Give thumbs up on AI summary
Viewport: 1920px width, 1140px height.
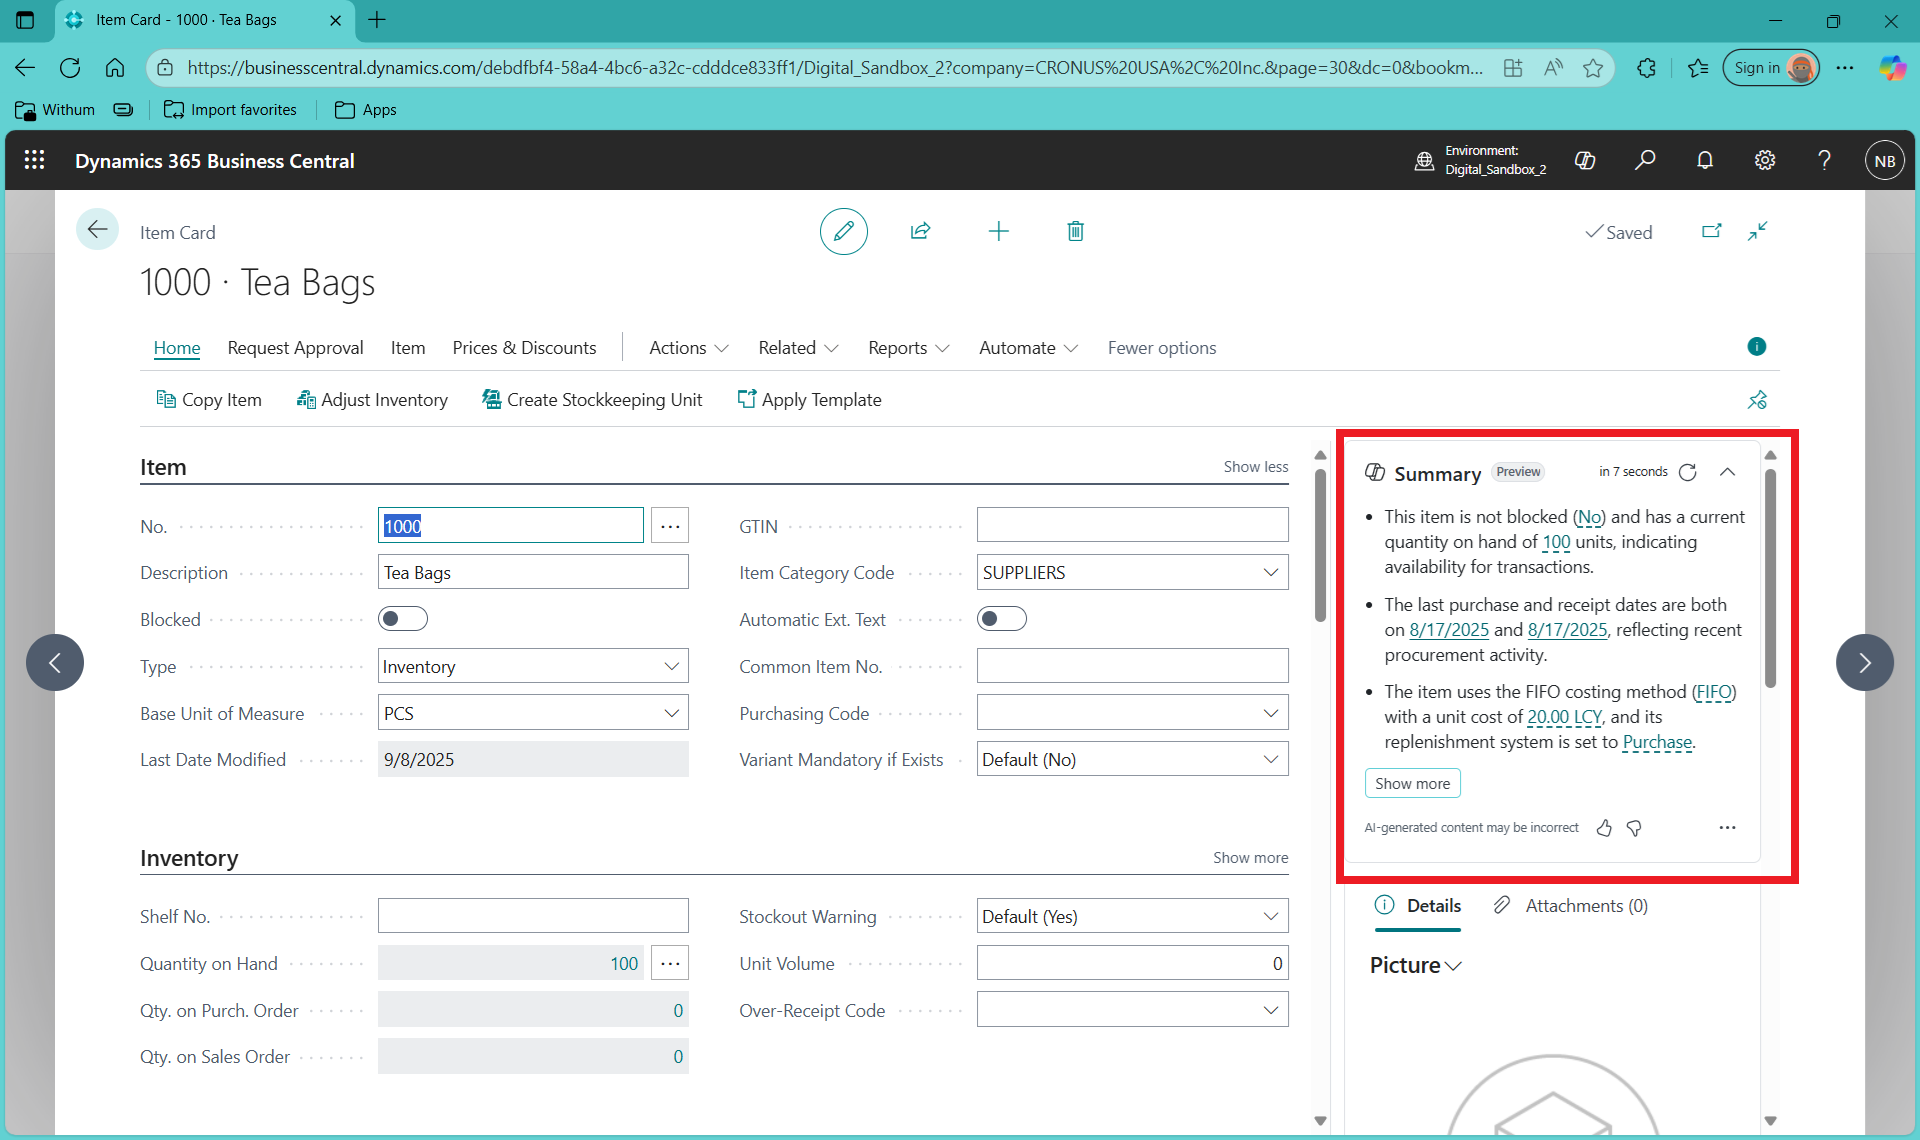click(x=1604, y=828)
